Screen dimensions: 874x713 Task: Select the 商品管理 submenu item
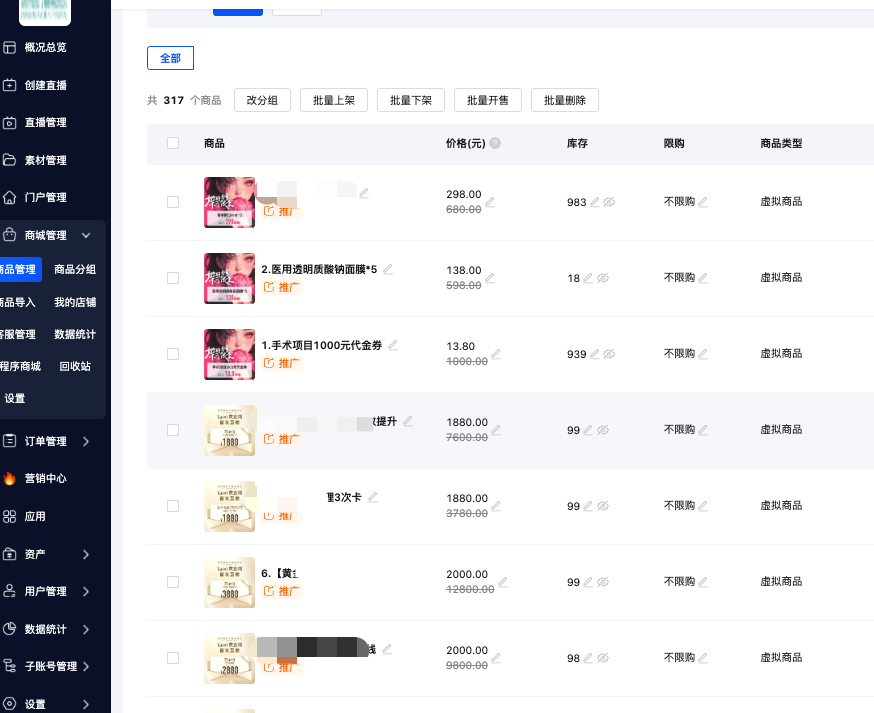pos(20,269)
